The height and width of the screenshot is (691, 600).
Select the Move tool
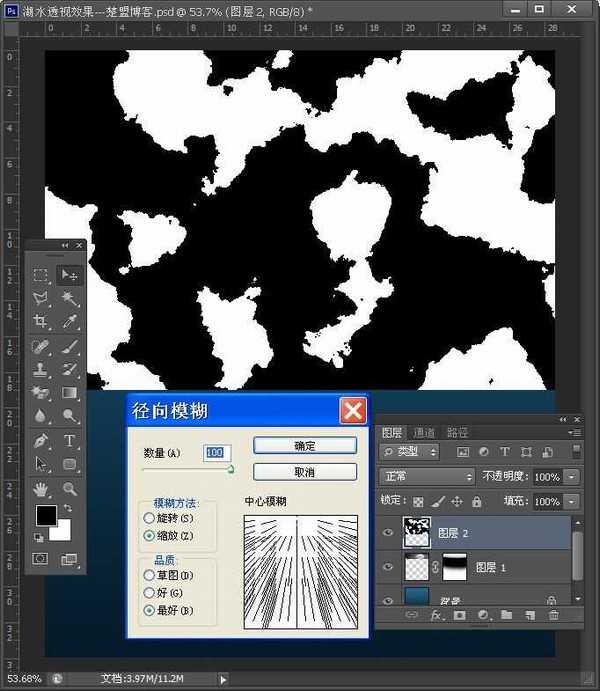[70, 274]
